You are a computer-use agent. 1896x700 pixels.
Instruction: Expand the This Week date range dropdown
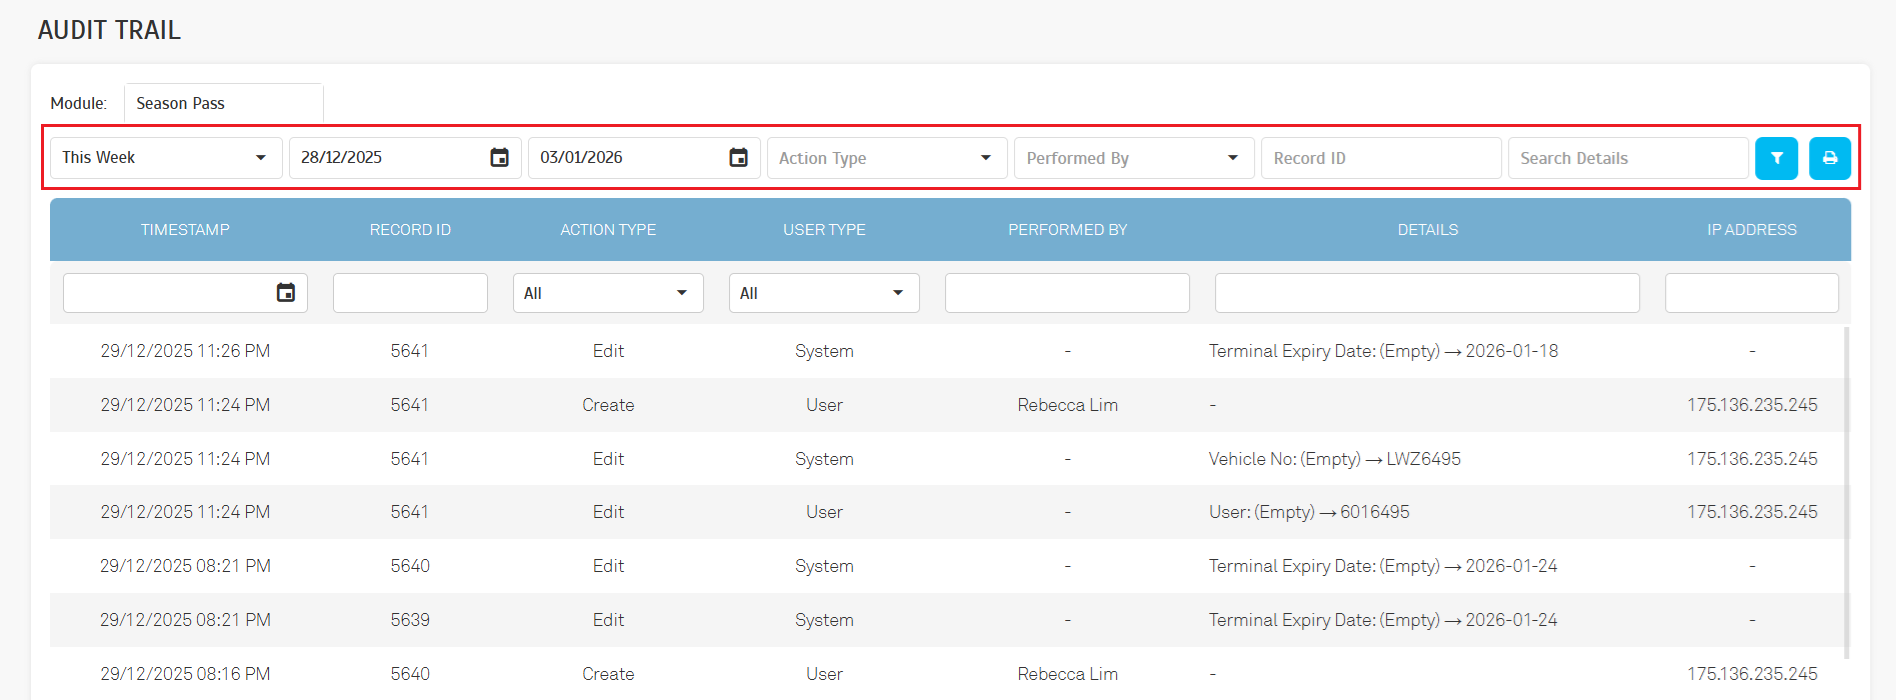point(166,158)
